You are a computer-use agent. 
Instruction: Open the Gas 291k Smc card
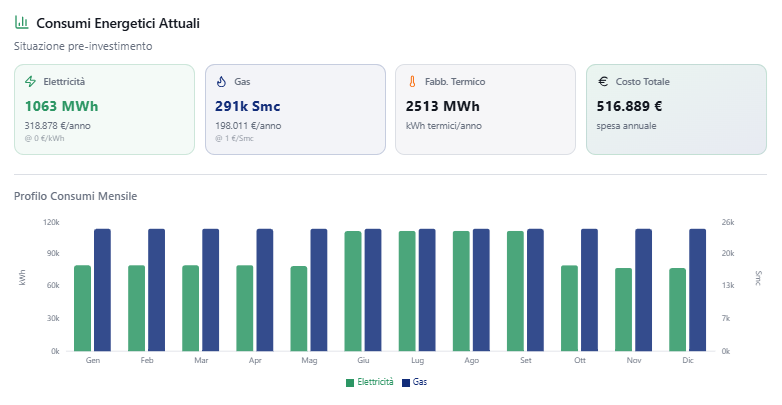295,110
